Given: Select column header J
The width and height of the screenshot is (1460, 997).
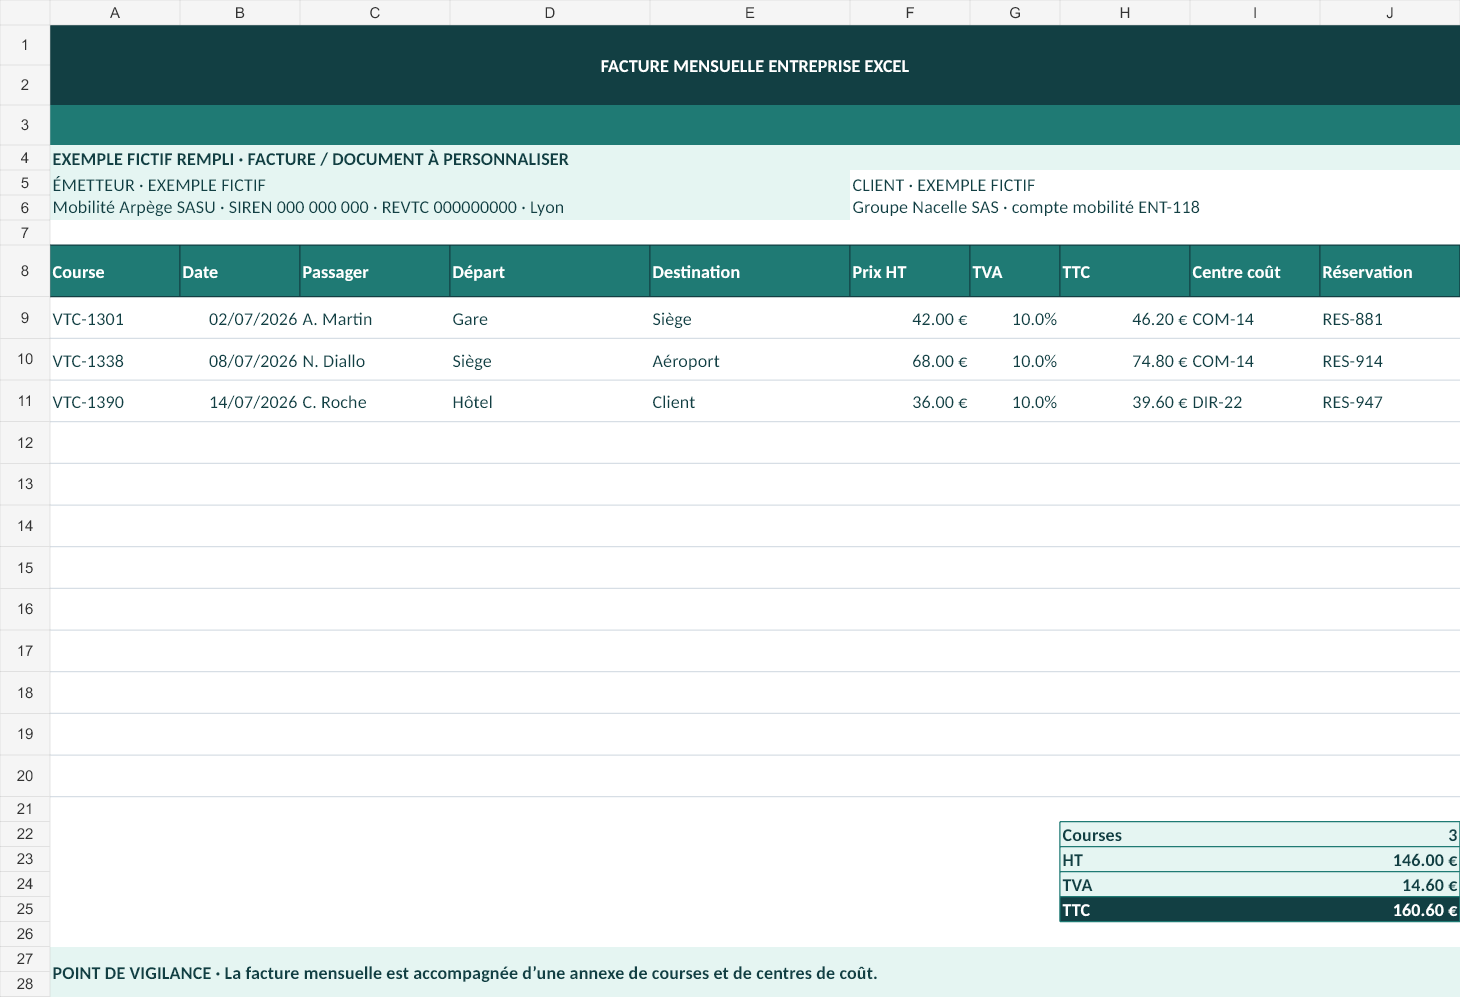Looking at the screenshot, I should pos(1390,13).
